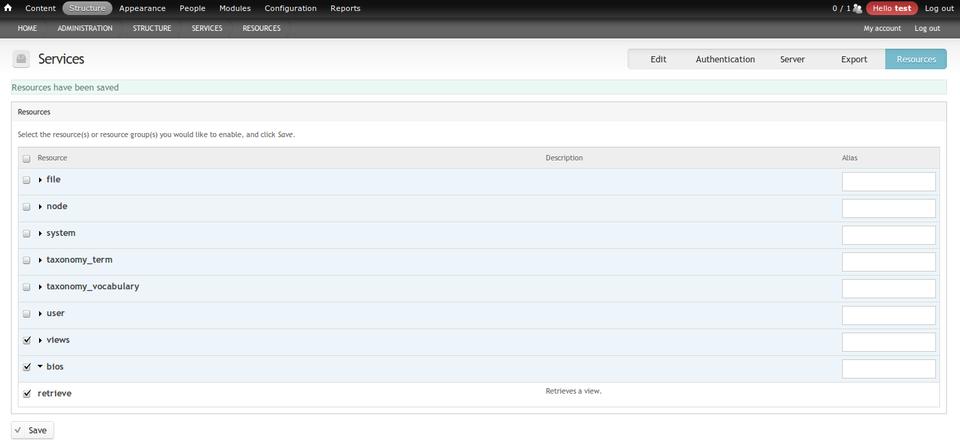Expand the node resource group
This screenshot has width=960, height=443.
[x=40, y=207]
